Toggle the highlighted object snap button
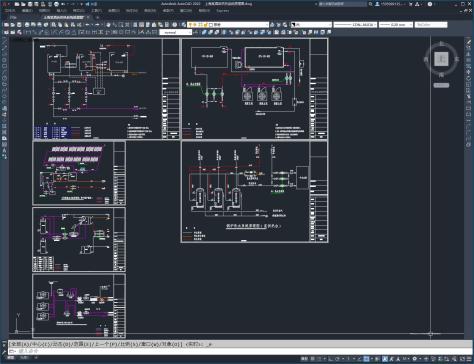 point(367,359)
